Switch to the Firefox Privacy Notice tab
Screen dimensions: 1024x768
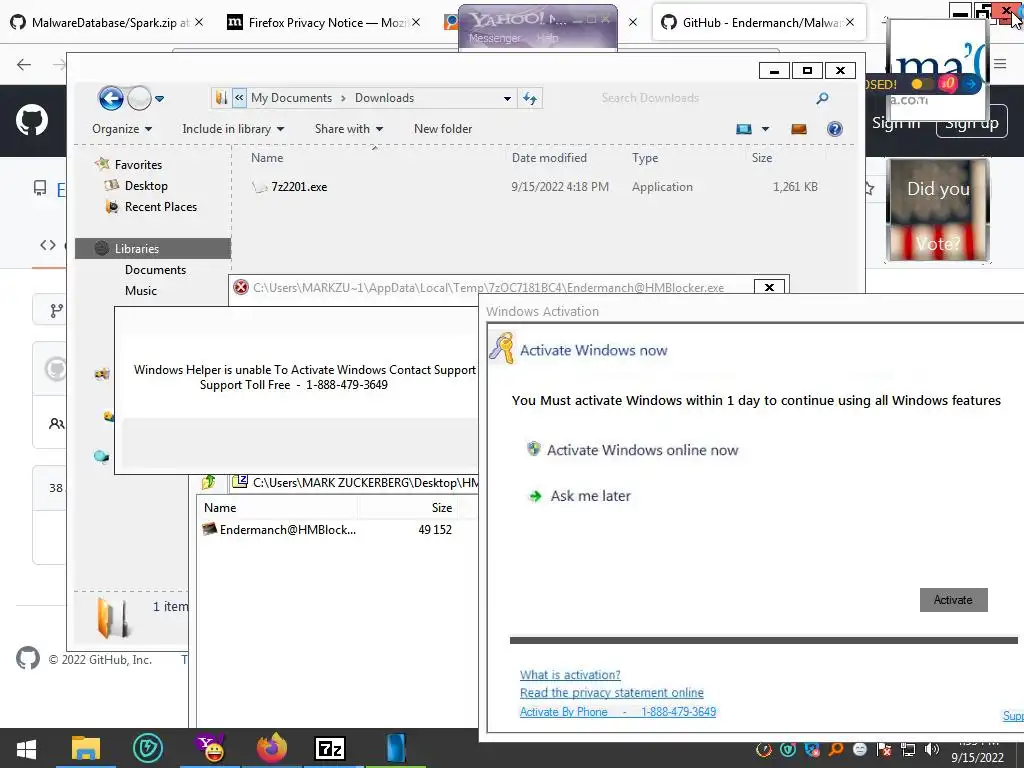323,22
